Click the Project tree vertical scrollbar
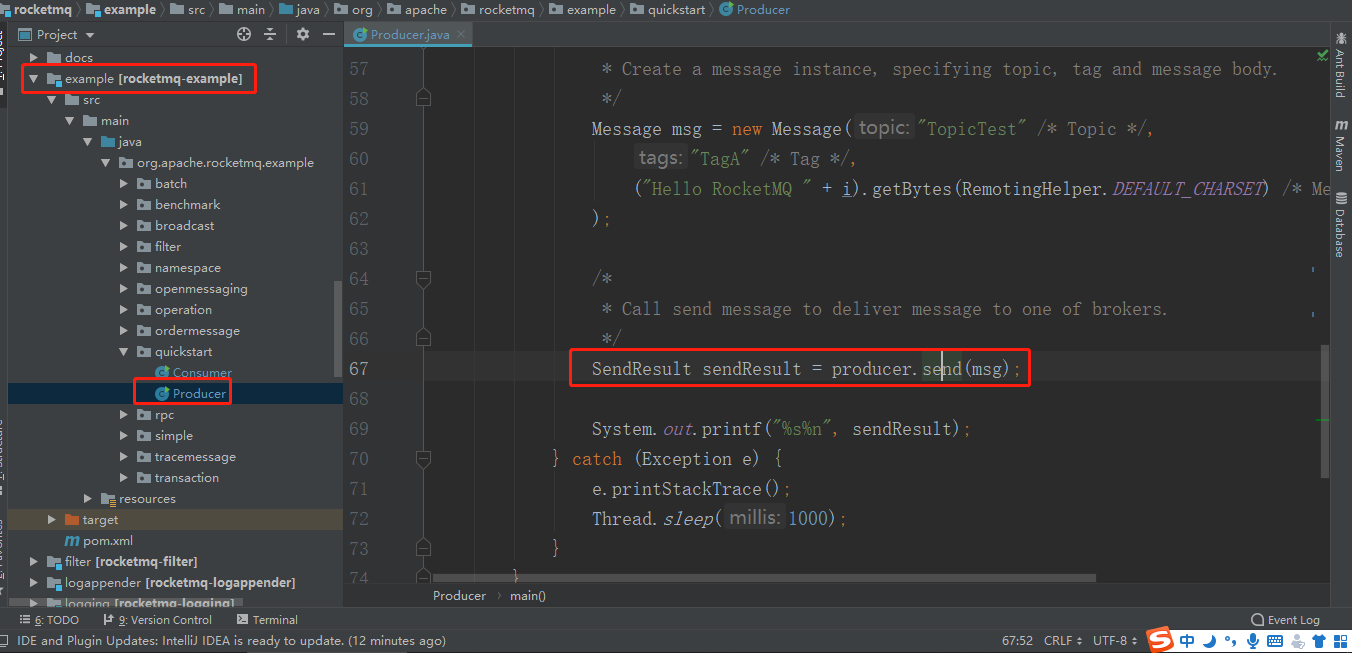The height and width of the screenshot is (653, 1352). point(338,330)
